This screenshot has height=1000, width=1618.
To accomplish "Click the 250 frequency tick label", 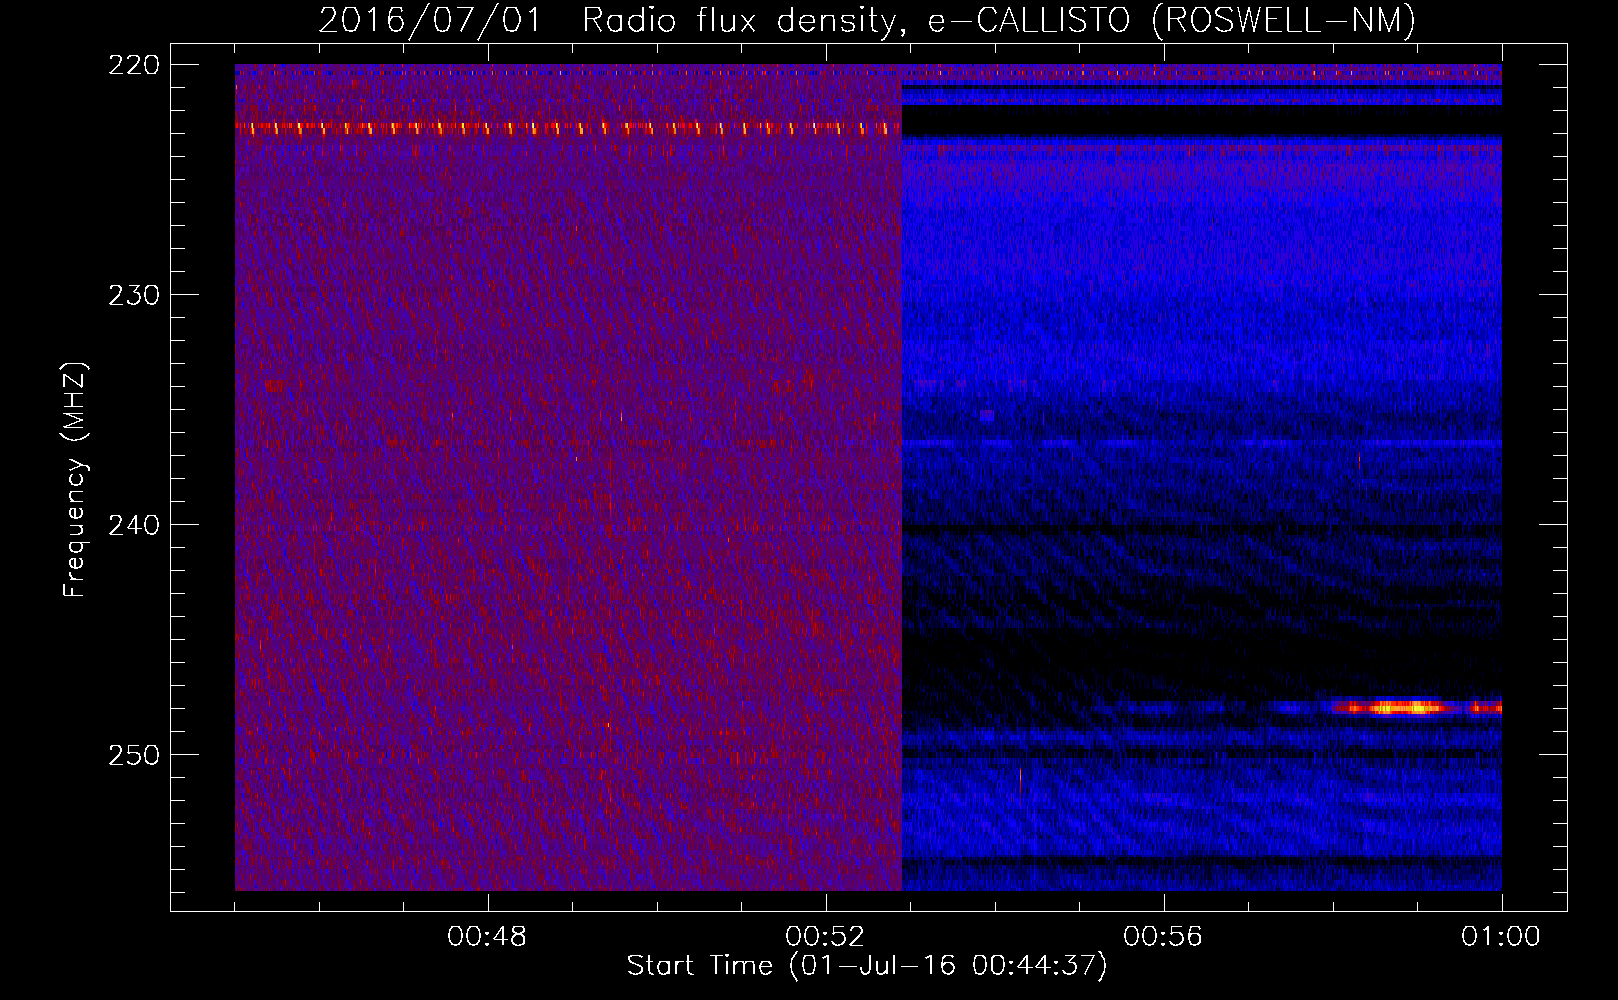I will (134, 755).
